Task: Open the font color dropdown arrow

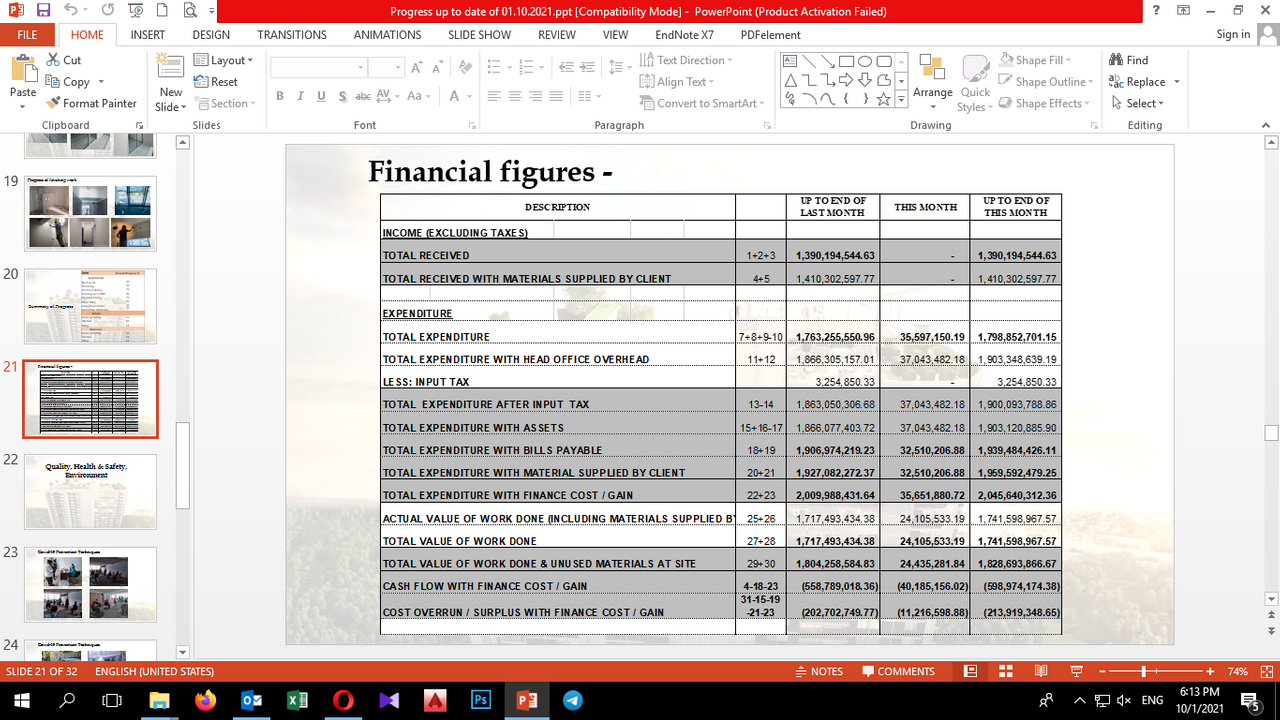Action: pyautogui.click(x=469, y=96)
